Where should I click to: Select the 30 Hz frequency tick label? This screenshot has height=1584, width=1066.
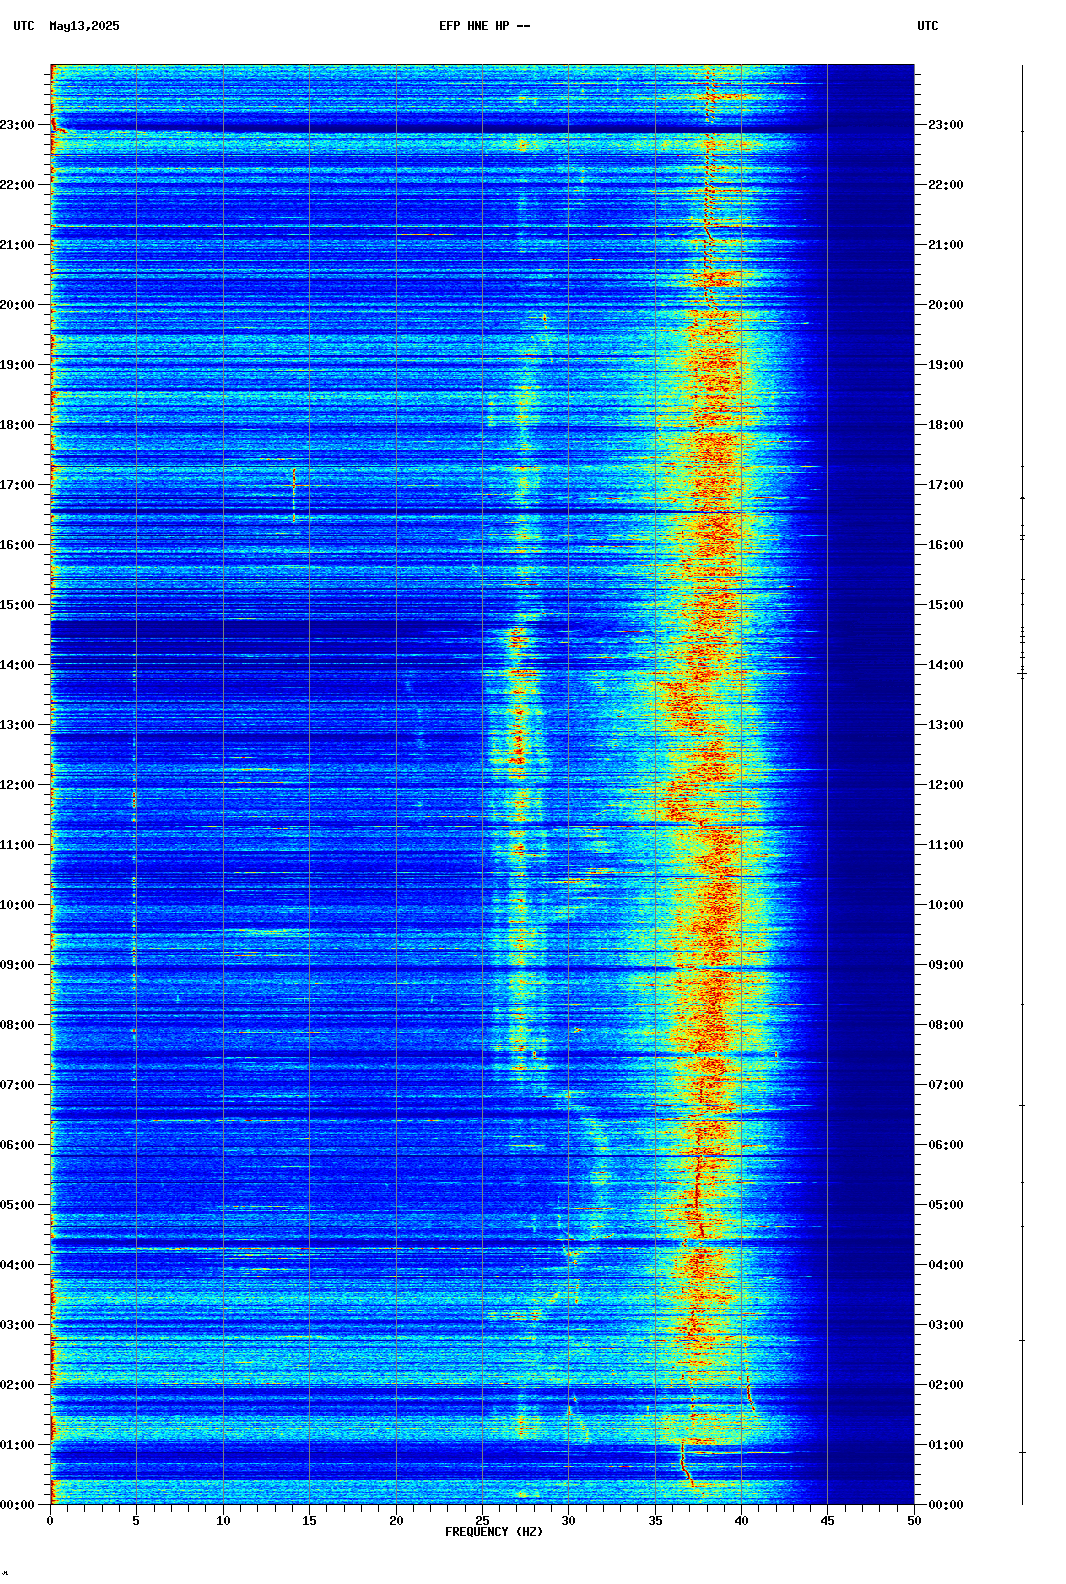coord(568,1521)
